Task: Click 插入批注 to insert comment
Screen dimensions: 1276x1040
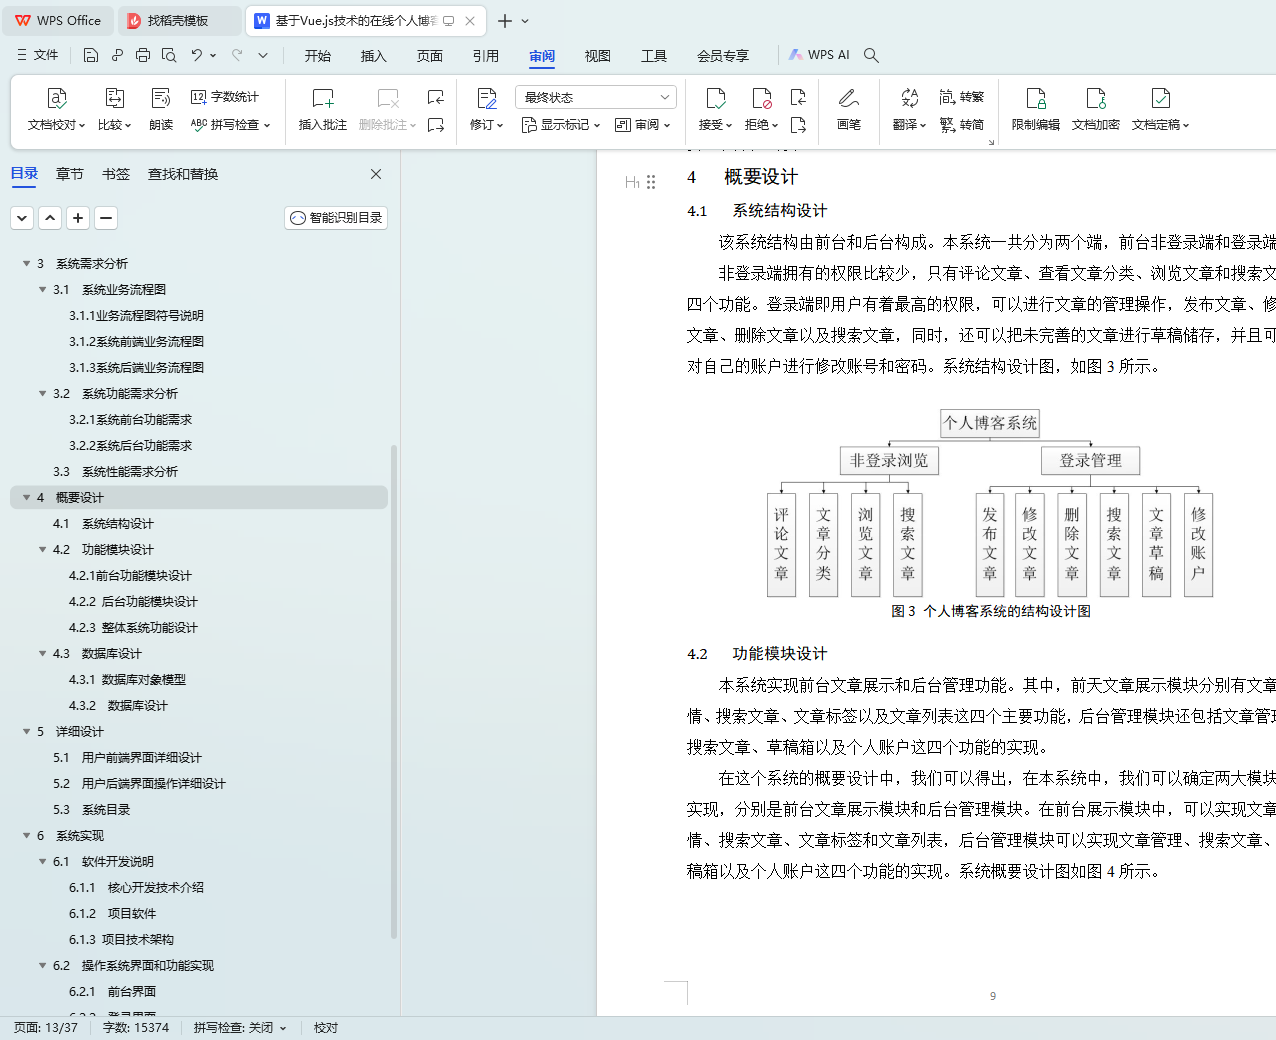Action: [322, 109]
